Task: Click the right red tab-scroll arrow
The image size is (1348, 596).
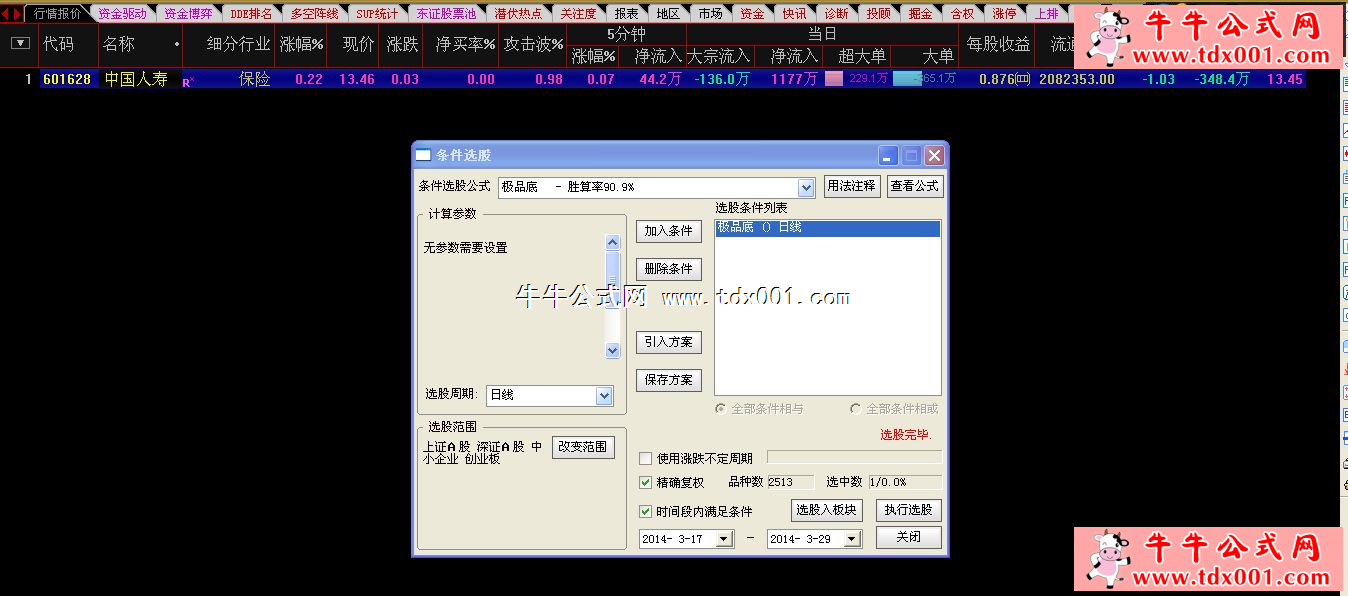Action: [x=16, y=13]
